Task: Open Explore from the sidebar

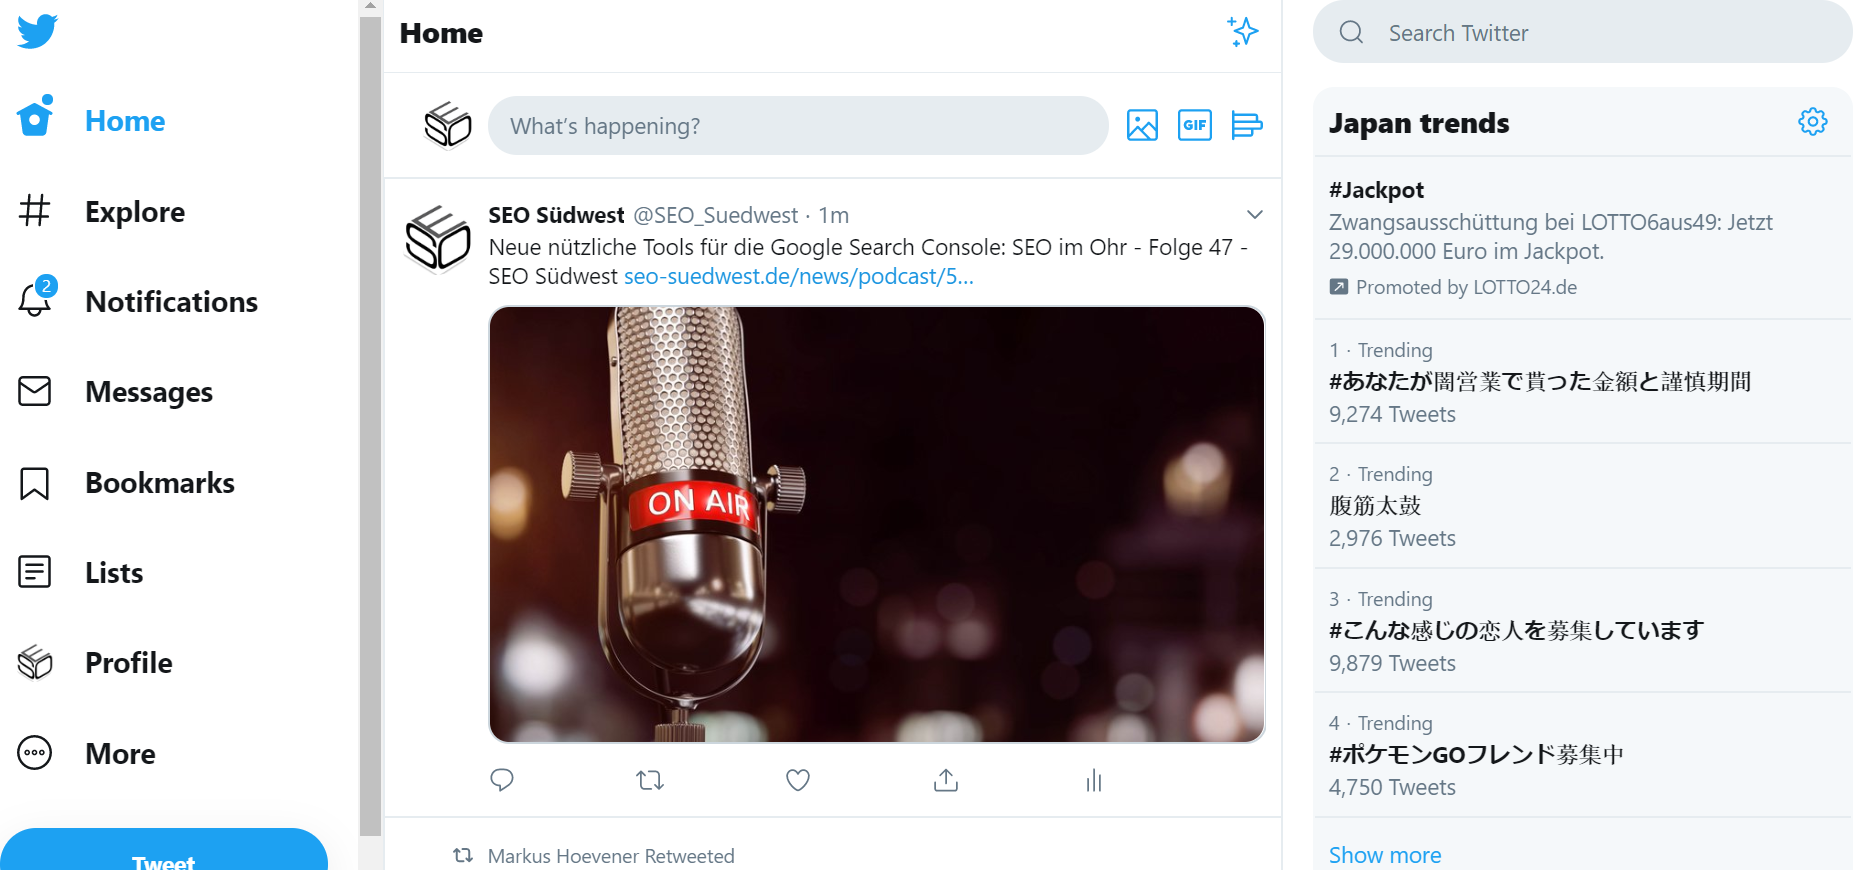Action: pos(134,212)
